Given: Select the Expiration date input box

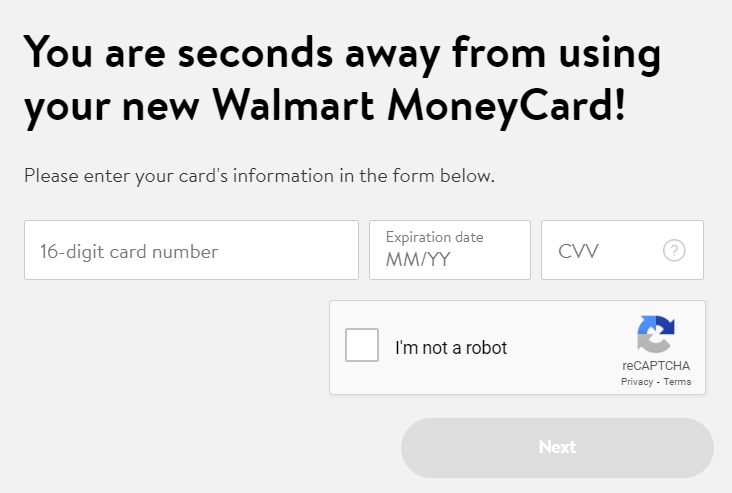Looking at the screenshot, I should (450, 250).
